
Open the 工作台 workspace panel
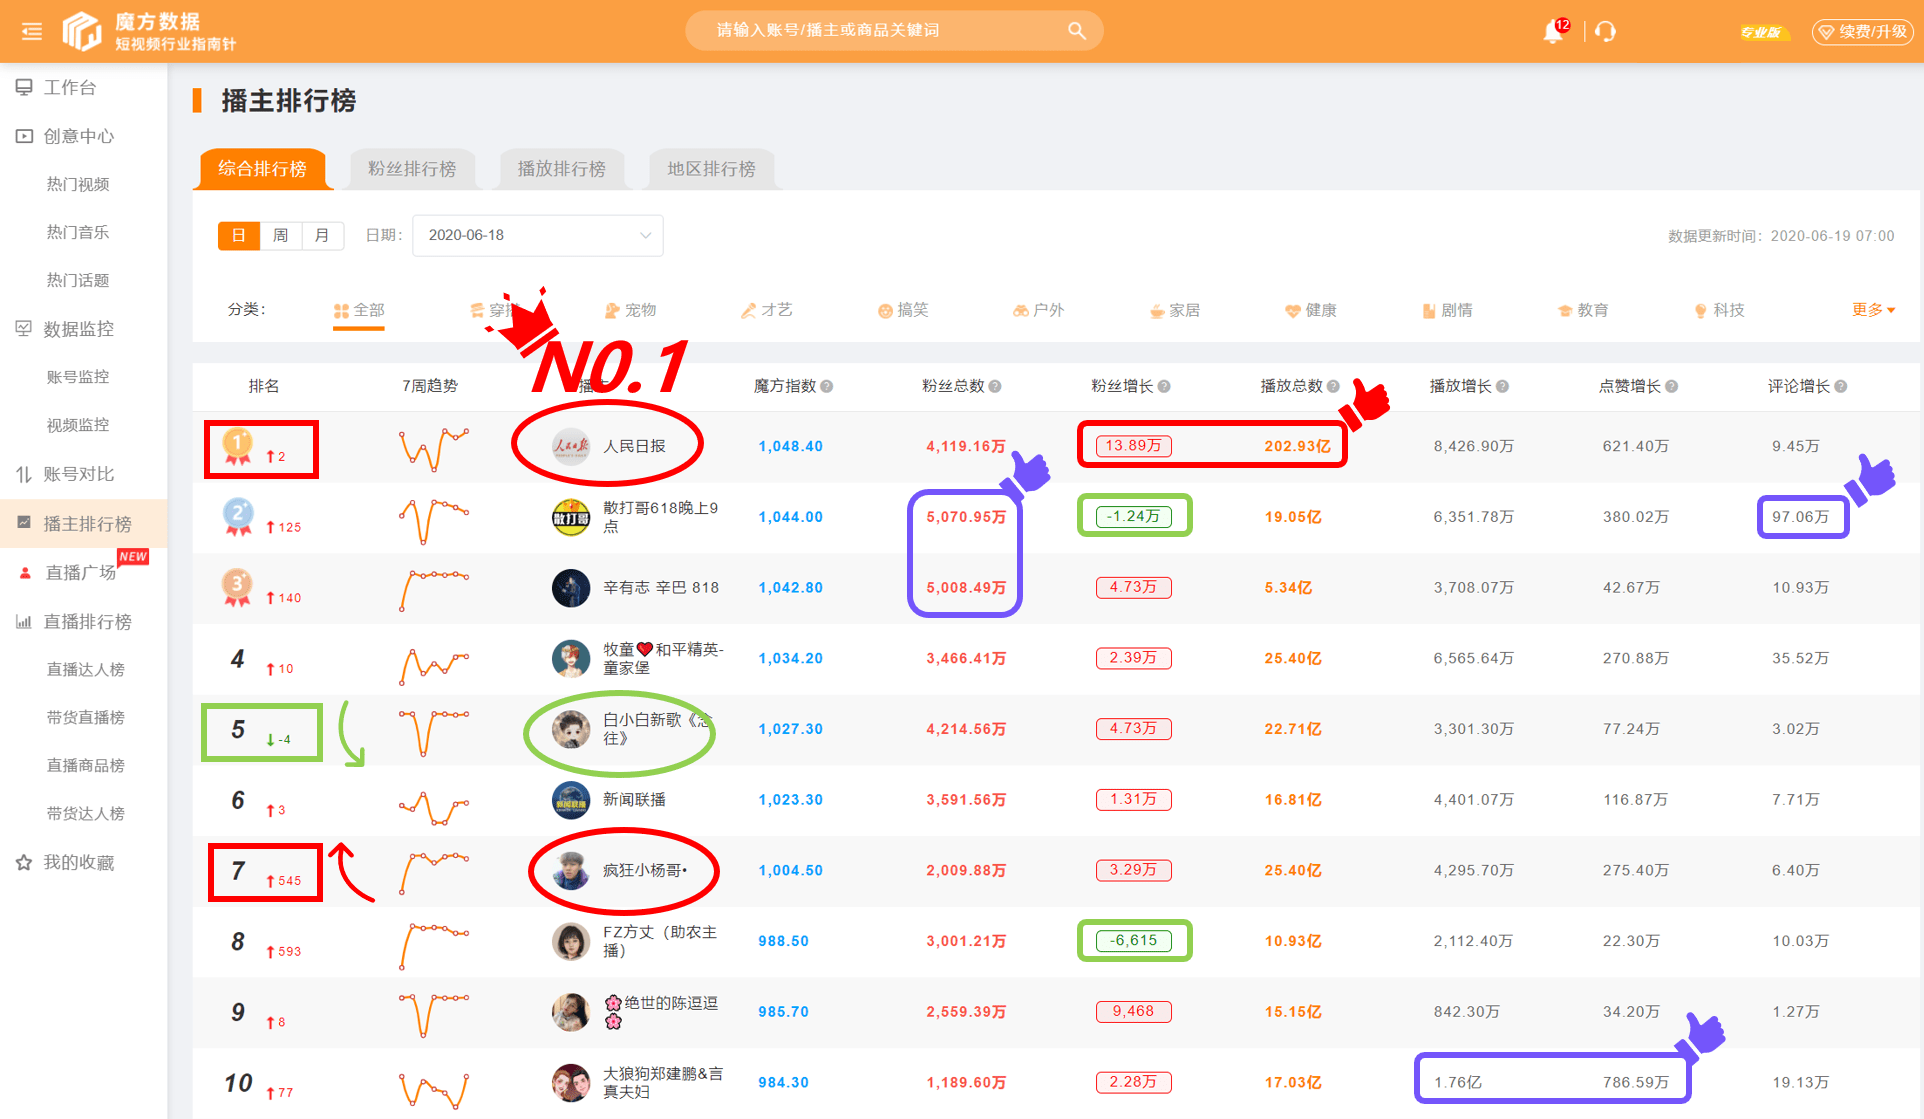(69, 87)
